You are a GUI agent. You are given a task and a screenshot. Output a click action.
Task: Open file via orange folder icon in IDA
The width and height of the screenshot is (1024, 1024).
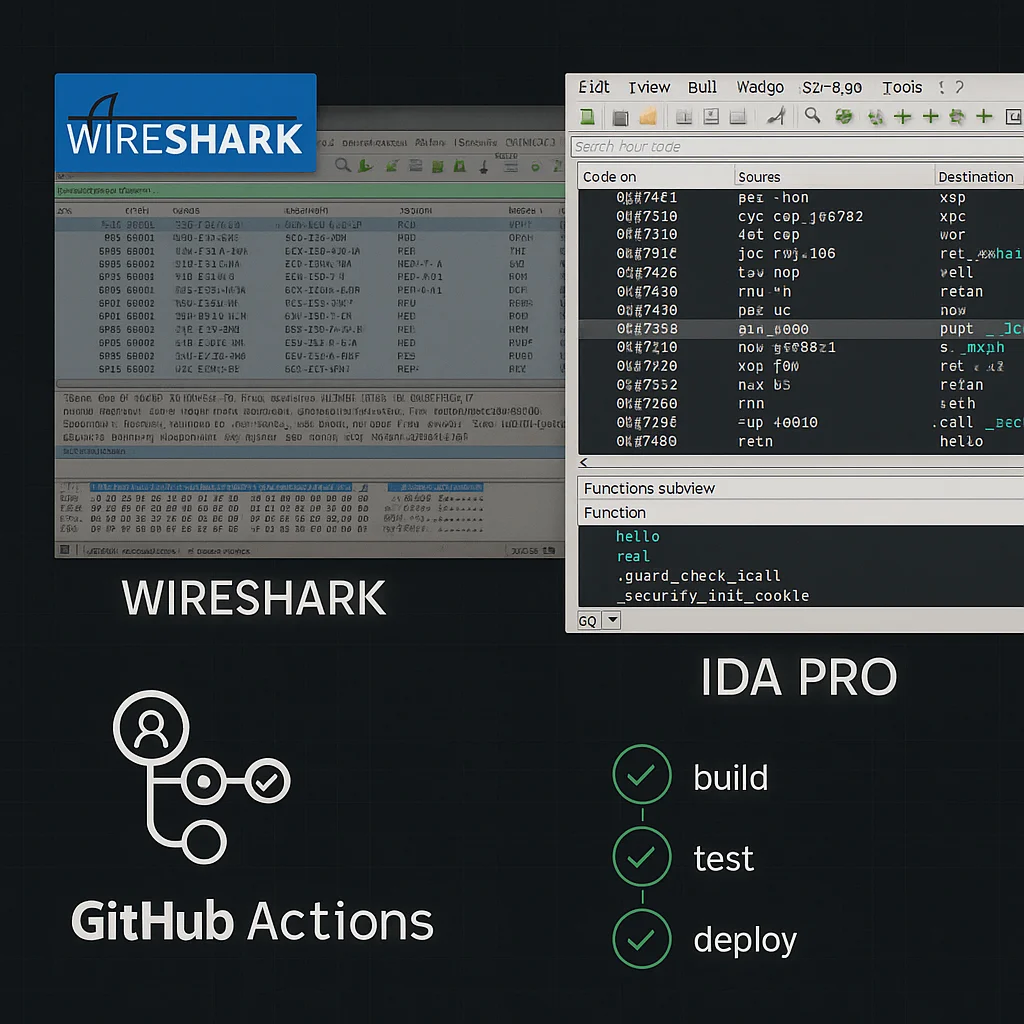(x=647, y=117)
